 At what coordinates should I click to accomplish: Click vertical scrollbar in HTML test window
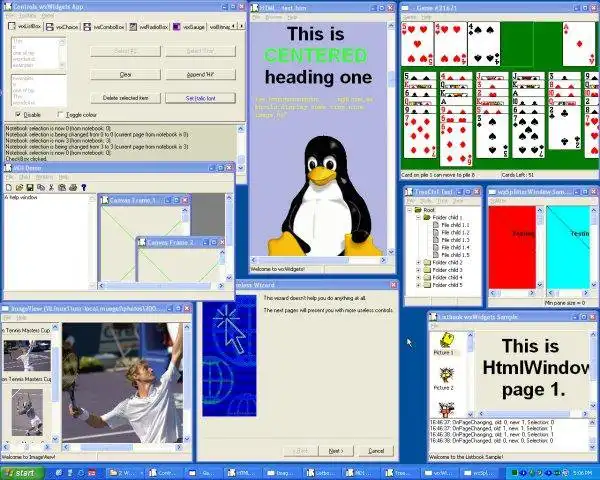tap(391, 139)
